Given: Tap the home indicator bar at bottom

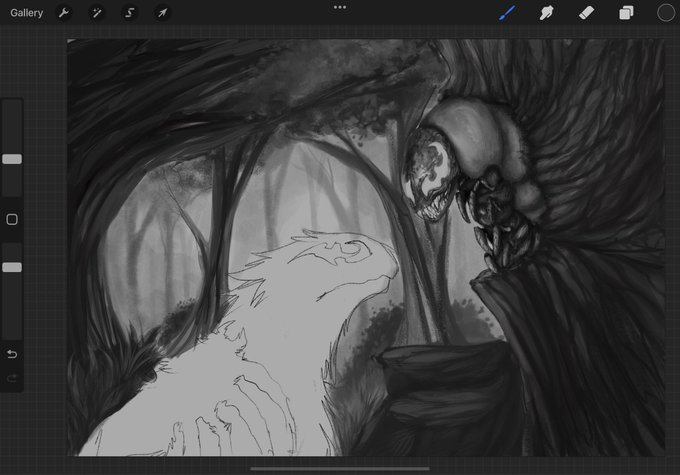Looking at the screenshot, I should click(340, 468).
